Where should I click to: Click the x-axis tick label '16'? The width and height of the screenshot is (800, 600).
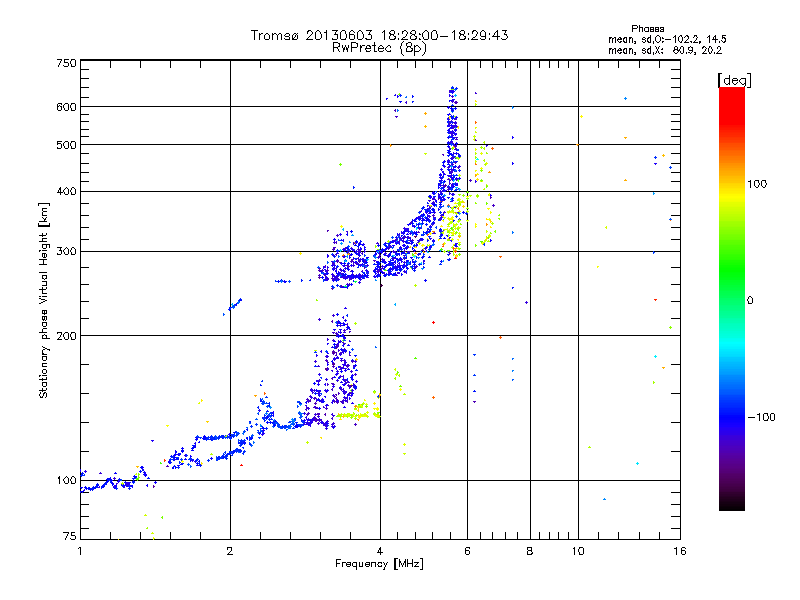click(x=680, y=551)
